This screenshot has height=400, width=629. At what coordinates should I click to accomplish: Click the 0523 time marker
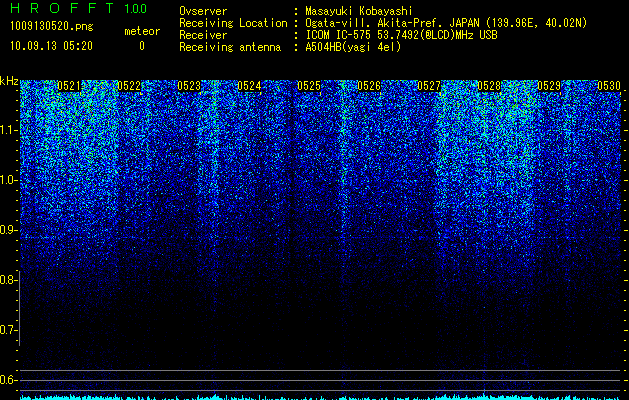click(189, 86)
